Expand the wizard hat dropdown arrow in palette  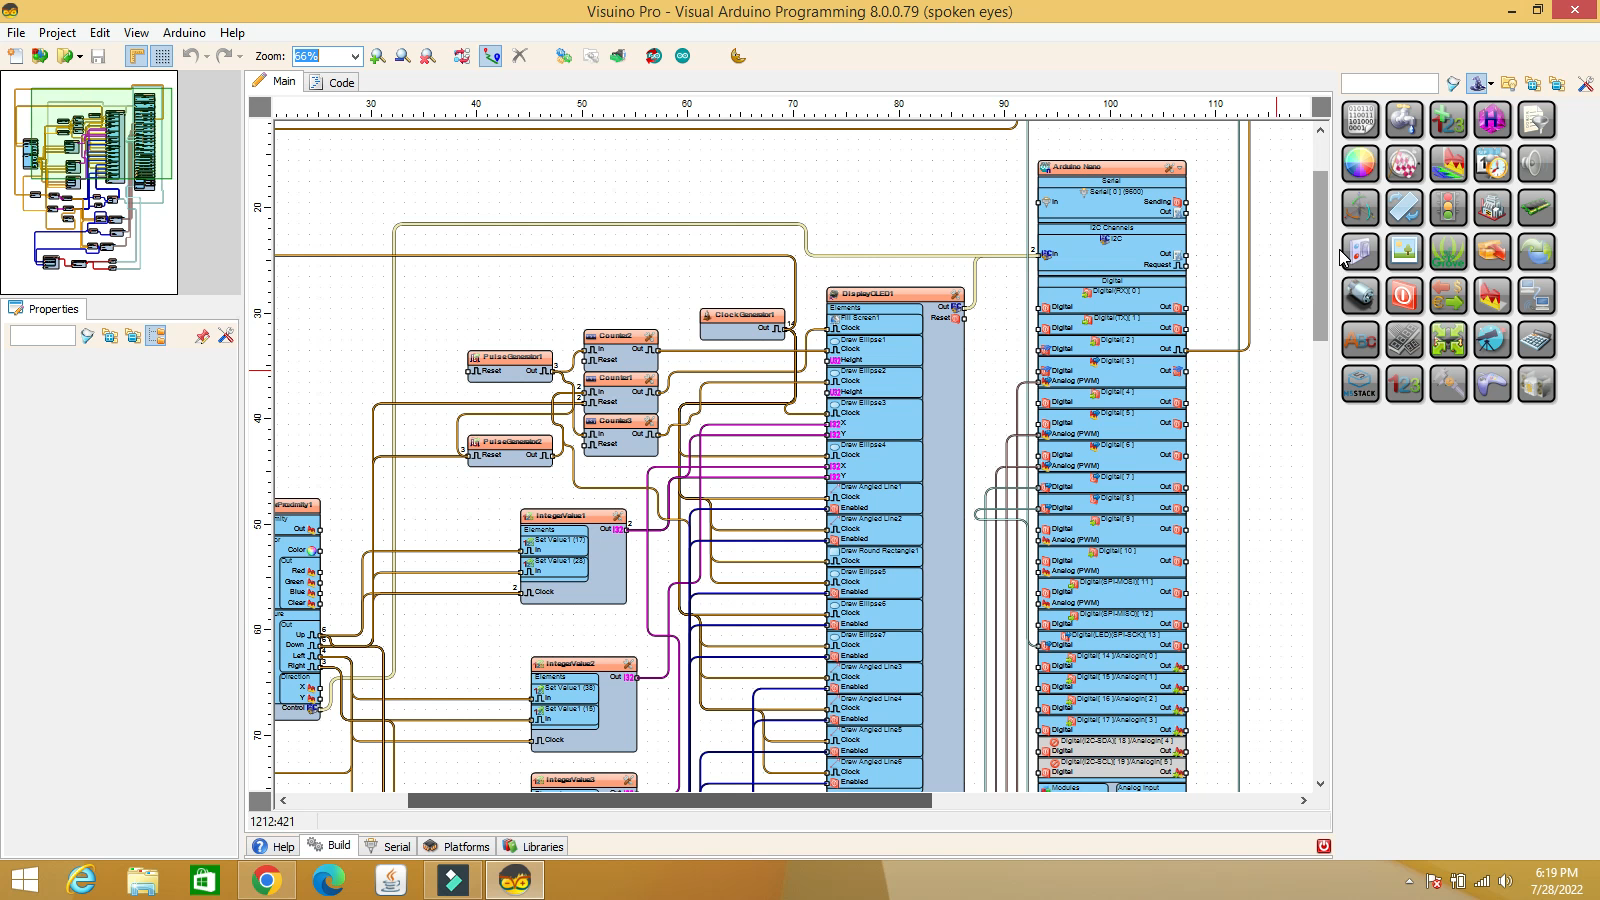[x=1491, y=84]
